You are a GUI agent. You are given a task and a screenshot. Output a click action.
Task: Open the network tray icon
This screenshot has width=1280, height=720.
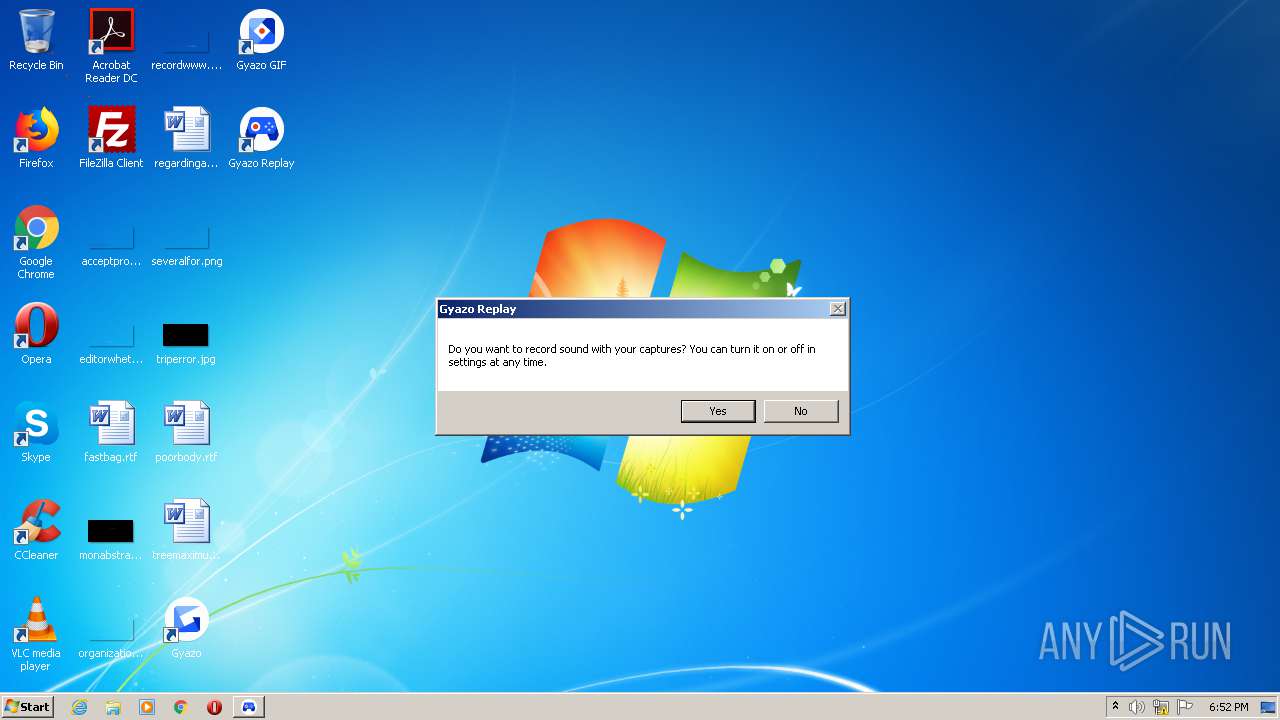click(1161, 707)
